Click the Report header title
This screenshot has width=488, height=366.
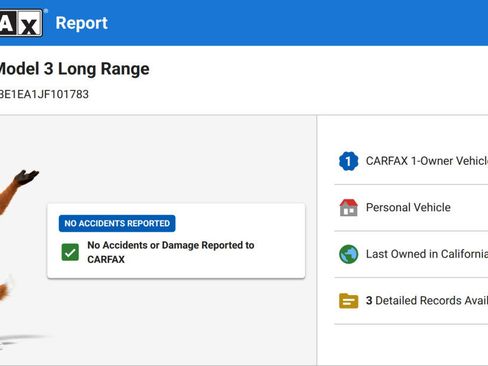81,23
